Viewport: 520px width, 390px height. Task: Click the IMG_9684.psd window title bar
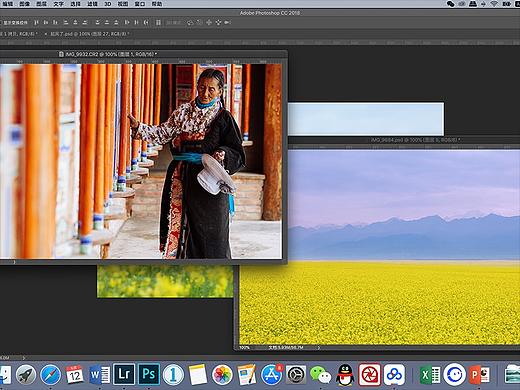(x=404, y=140)
